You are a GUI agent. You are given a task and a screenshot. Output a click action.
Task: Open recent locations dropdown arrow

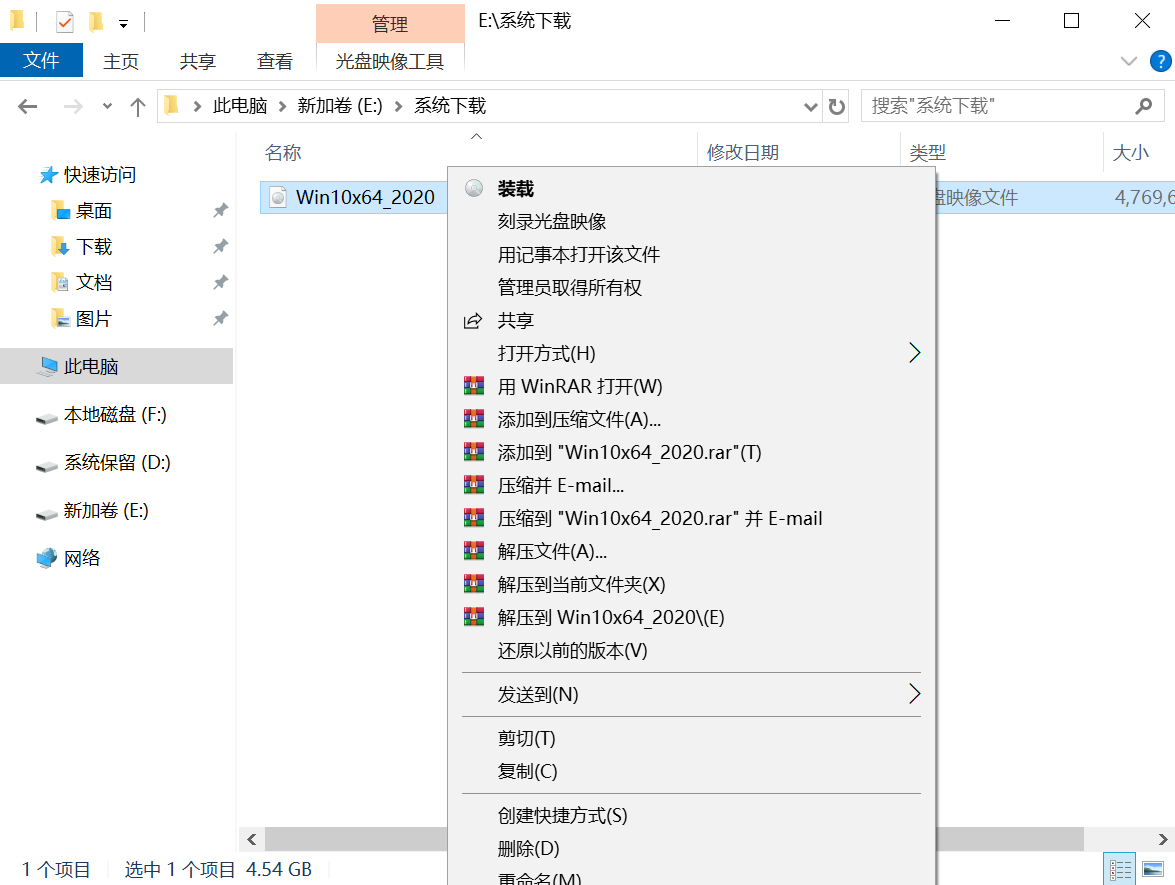tap(107, 106)
